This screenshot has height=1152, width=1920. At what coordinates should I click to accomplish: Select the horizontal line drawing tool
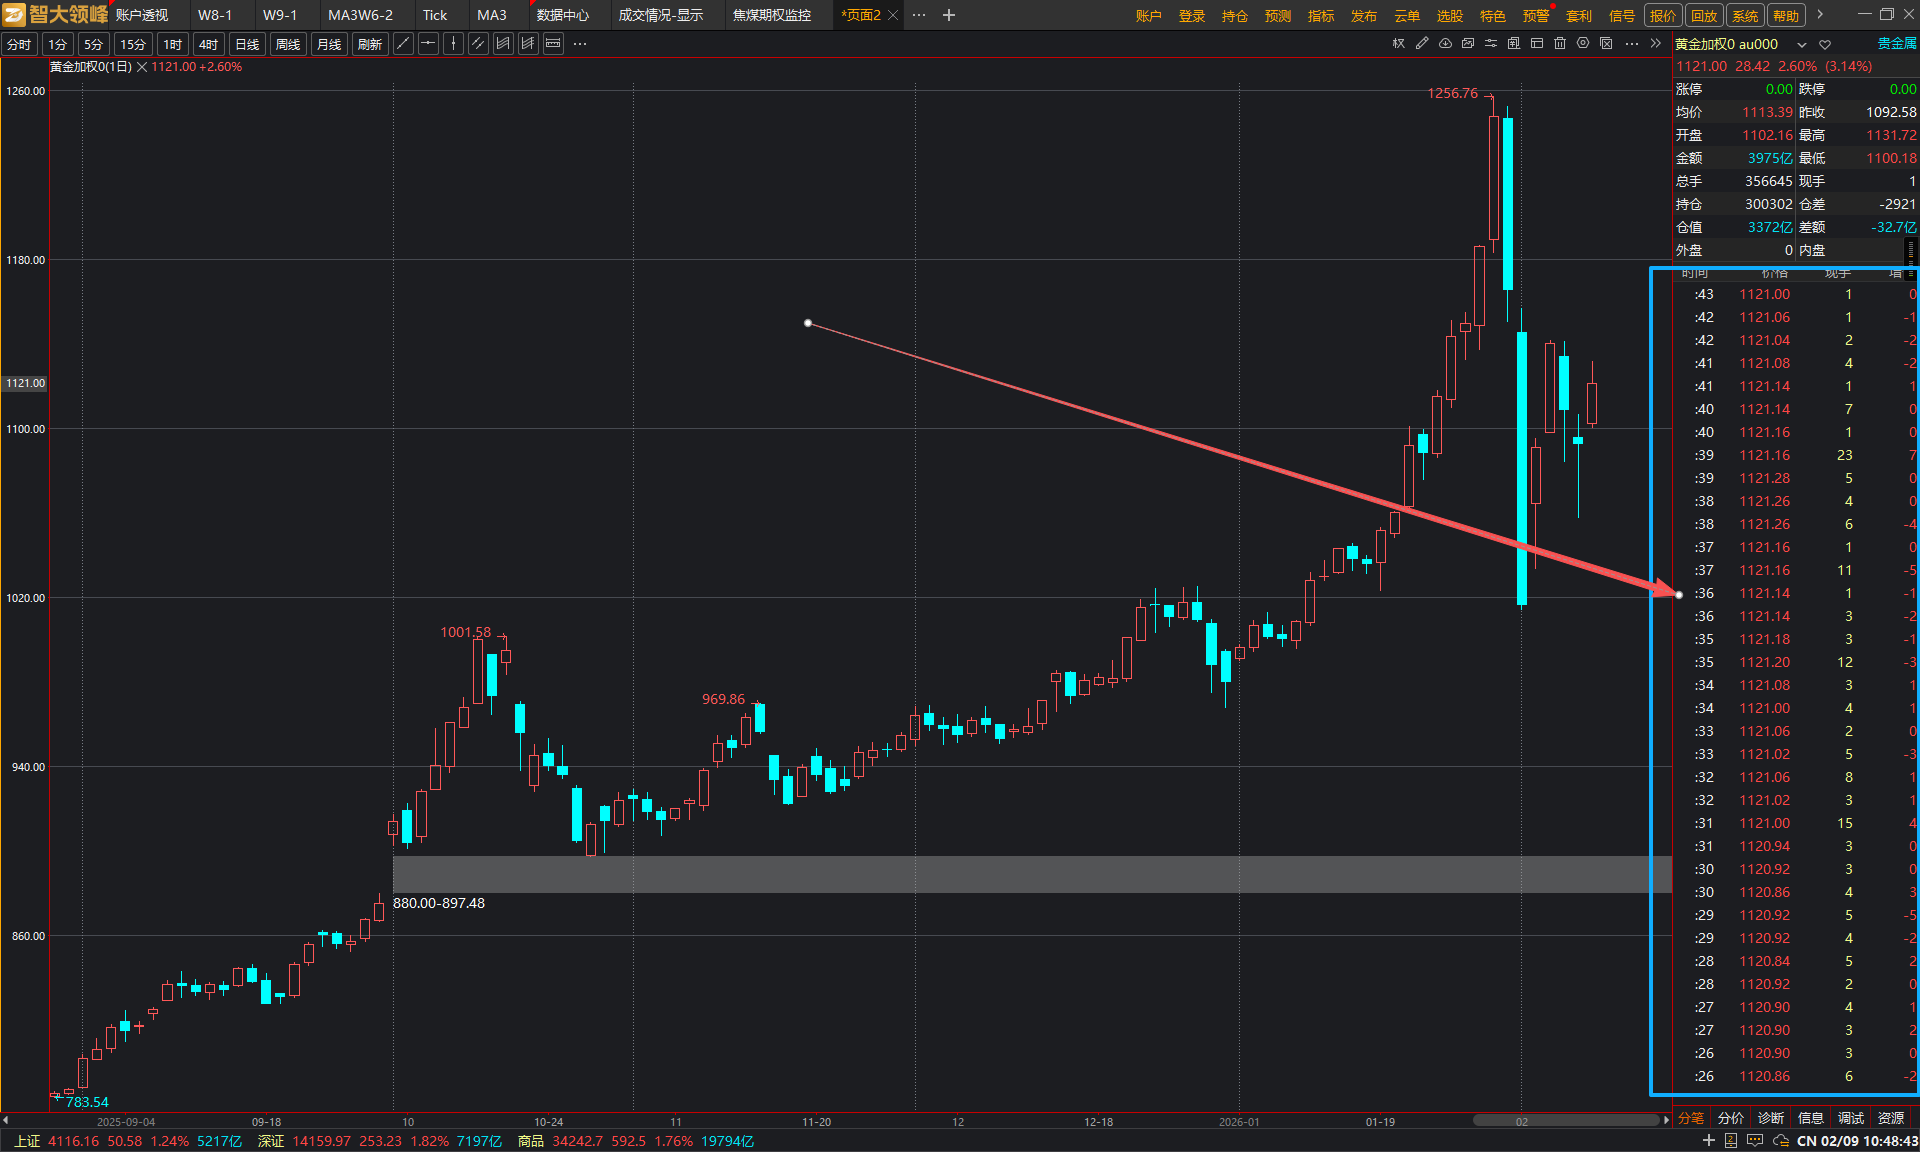click(x=428, y=44)
